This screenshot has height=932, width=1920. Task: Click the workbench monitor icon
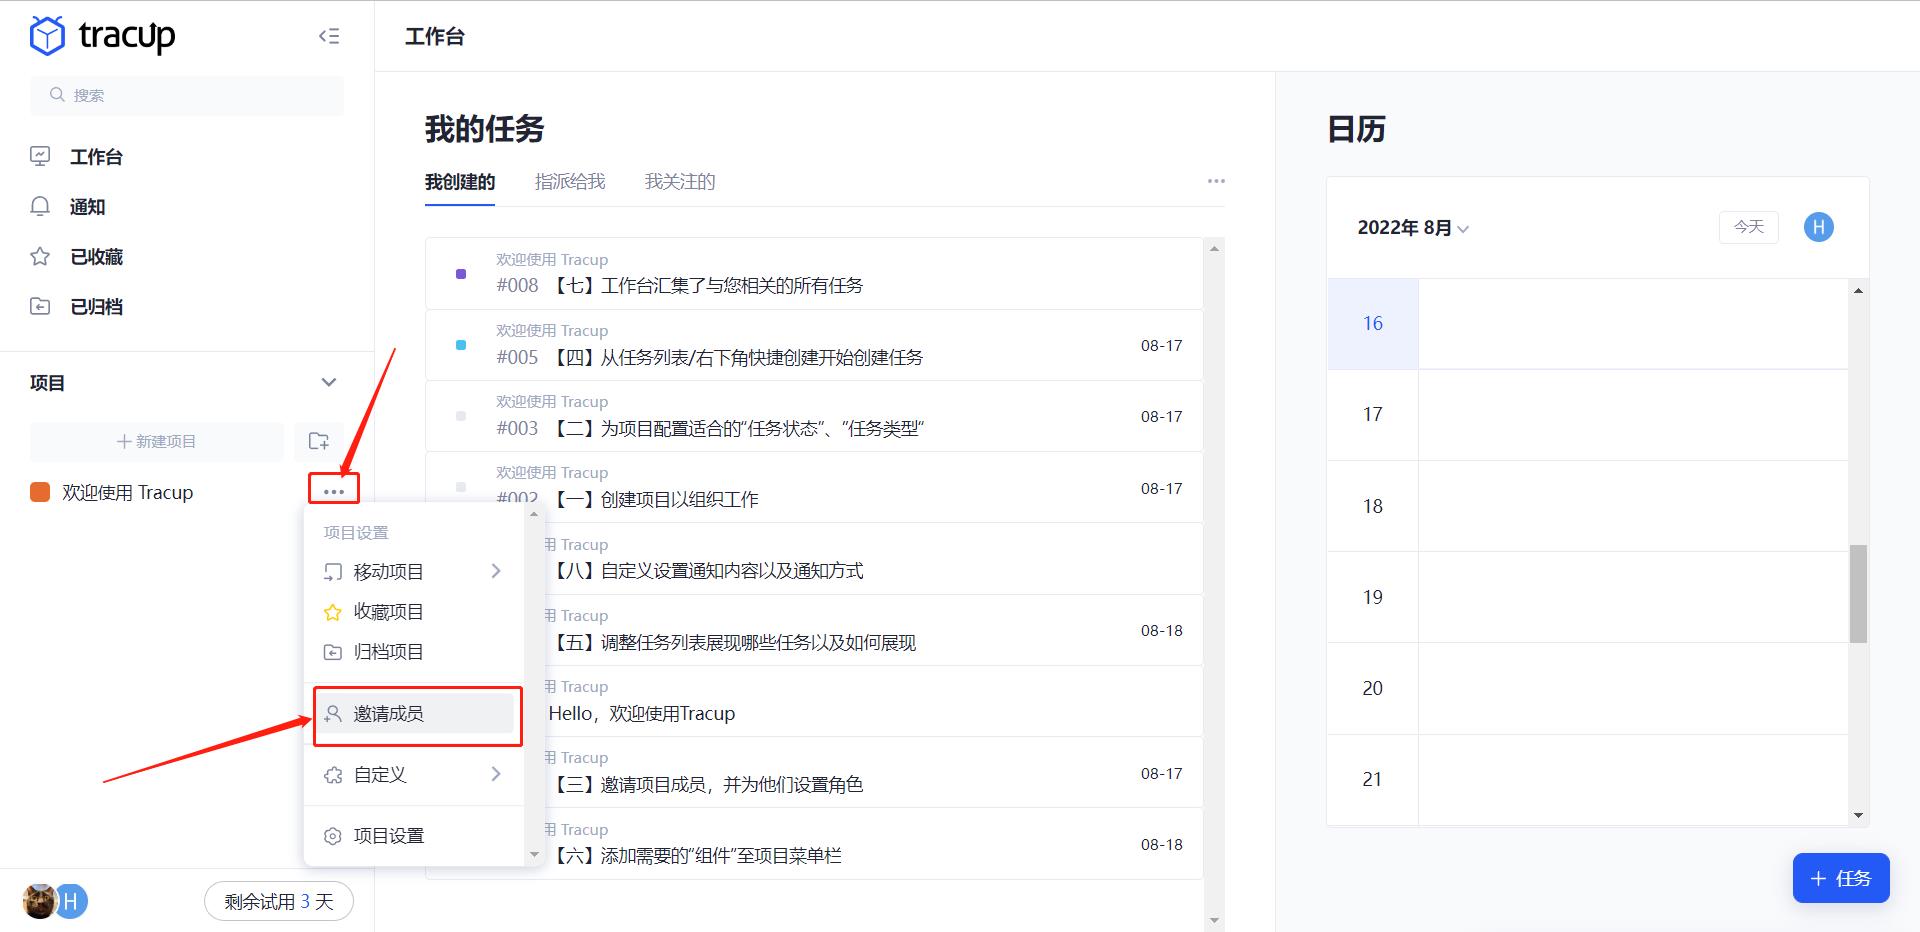(40, 156)
